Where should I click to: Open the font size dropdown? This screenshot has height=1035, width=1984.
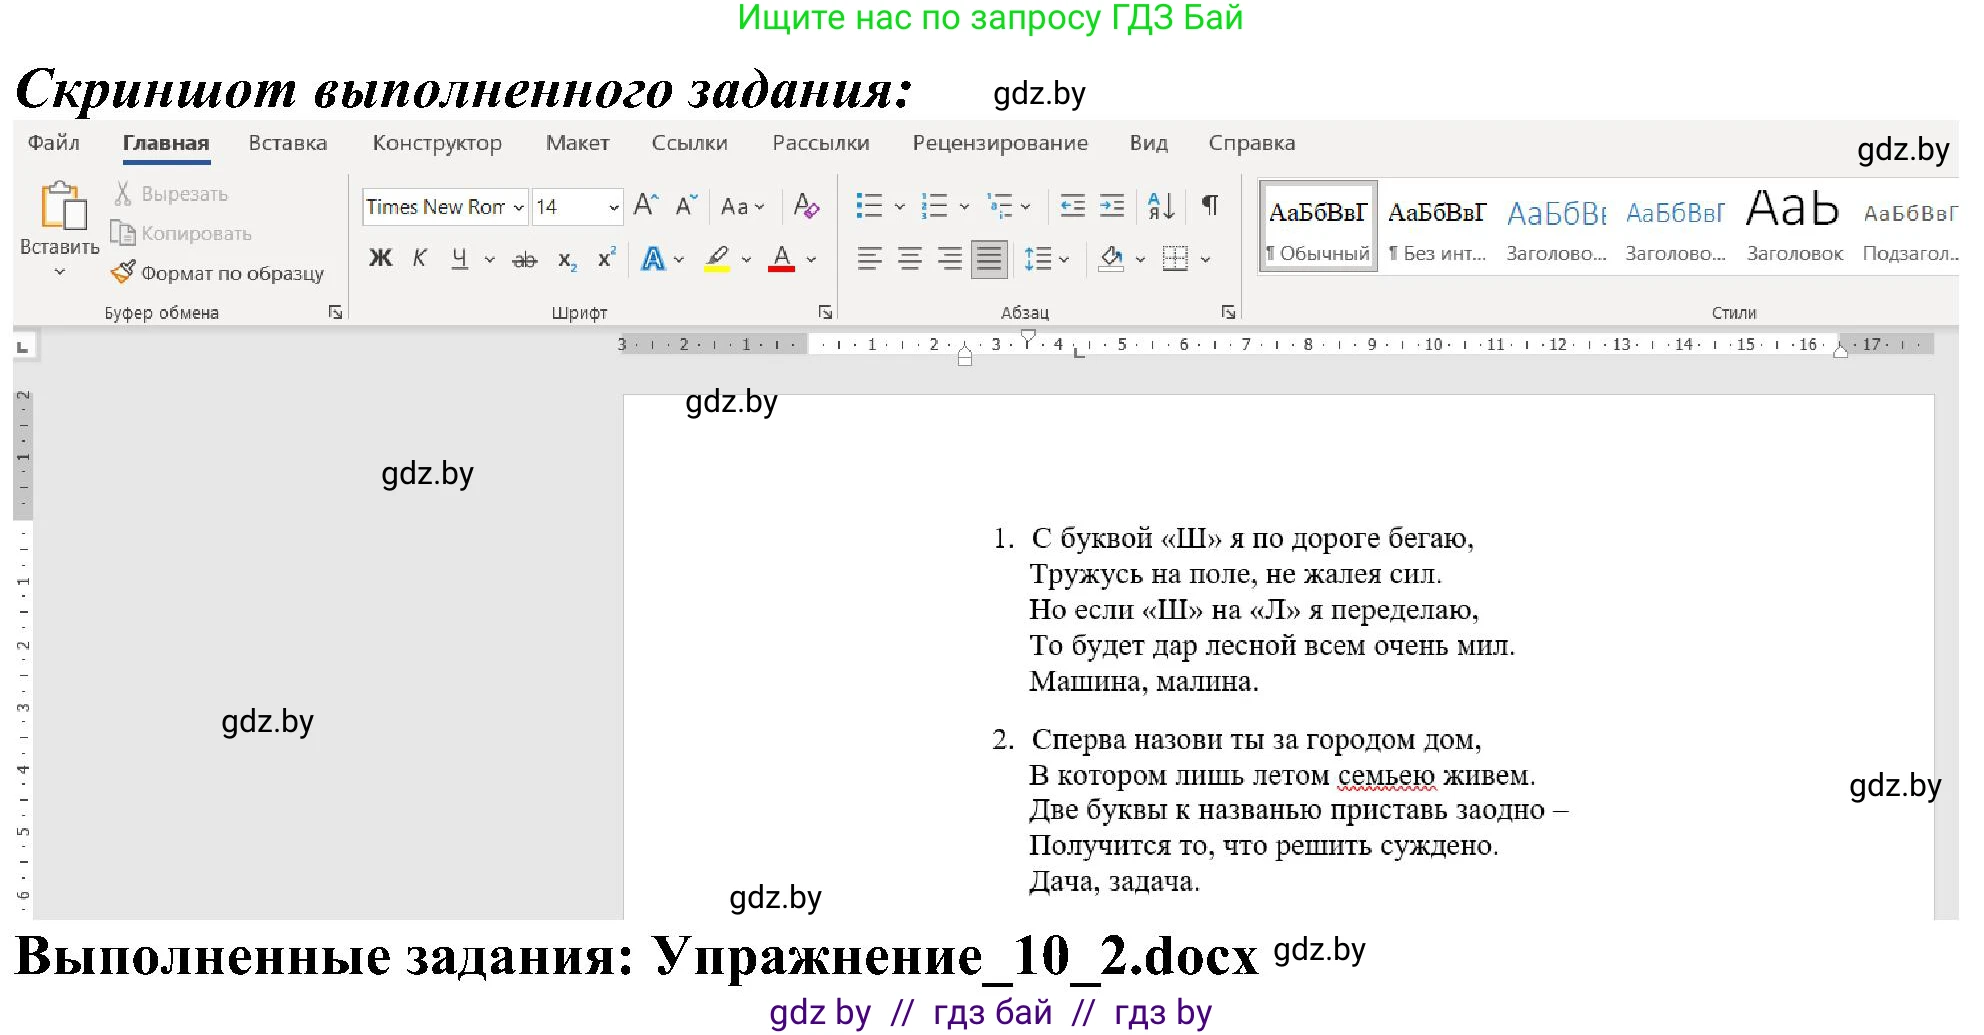pyautogui.click(x=612, y=206)
